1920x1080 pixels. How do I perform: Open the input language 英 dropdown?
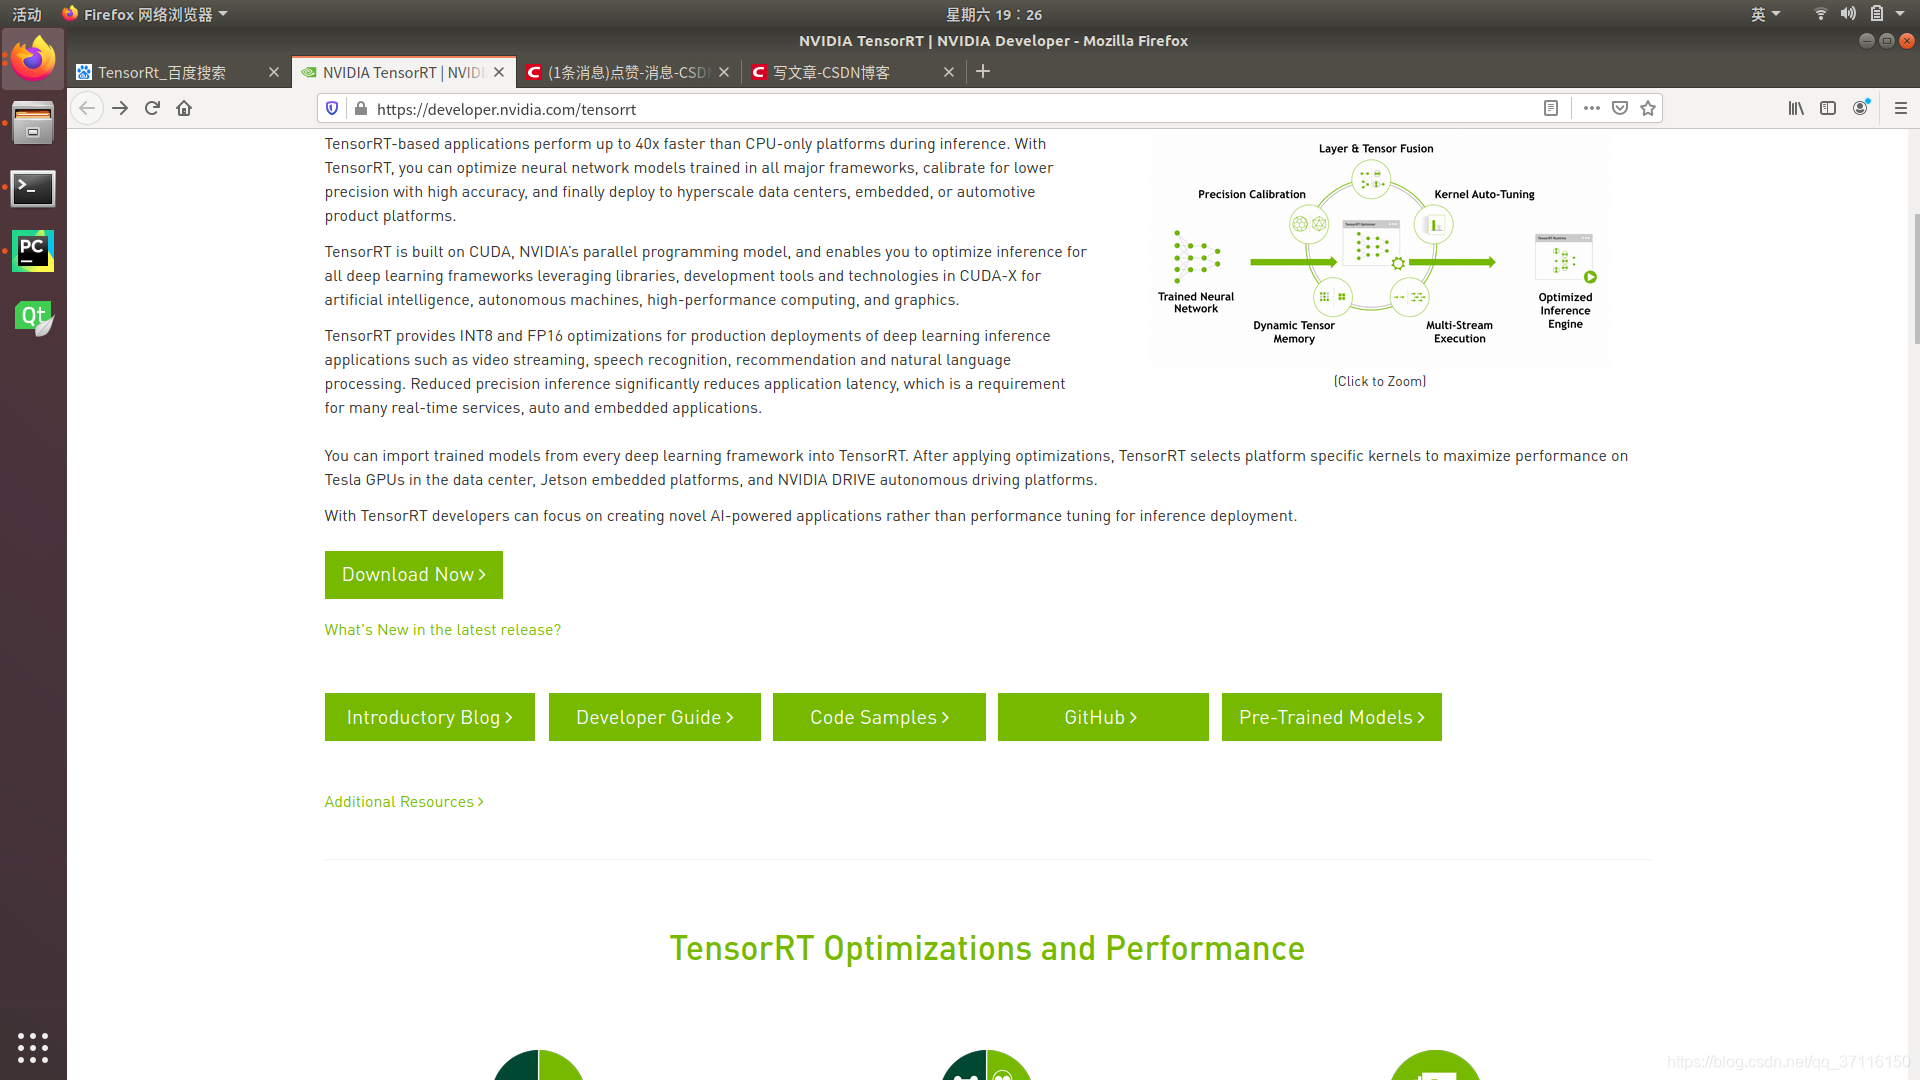[1765, 14]
